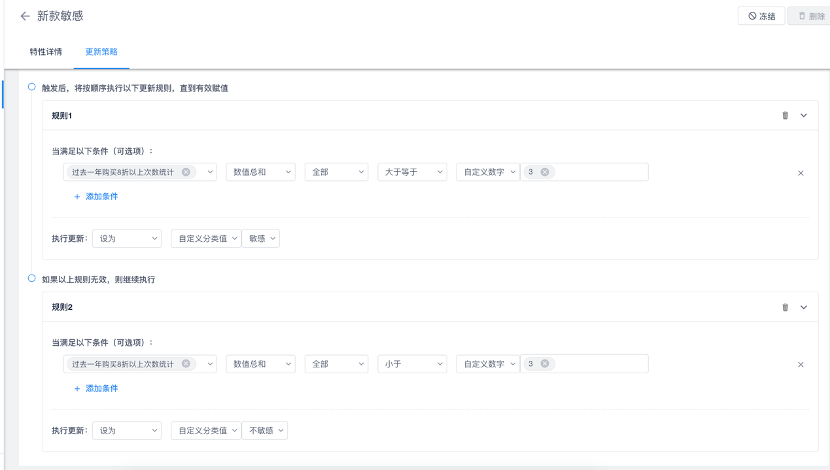Clear the metric tag in 规则2 condition
Screen dimensions: 830x470
(x=186, y=364)
